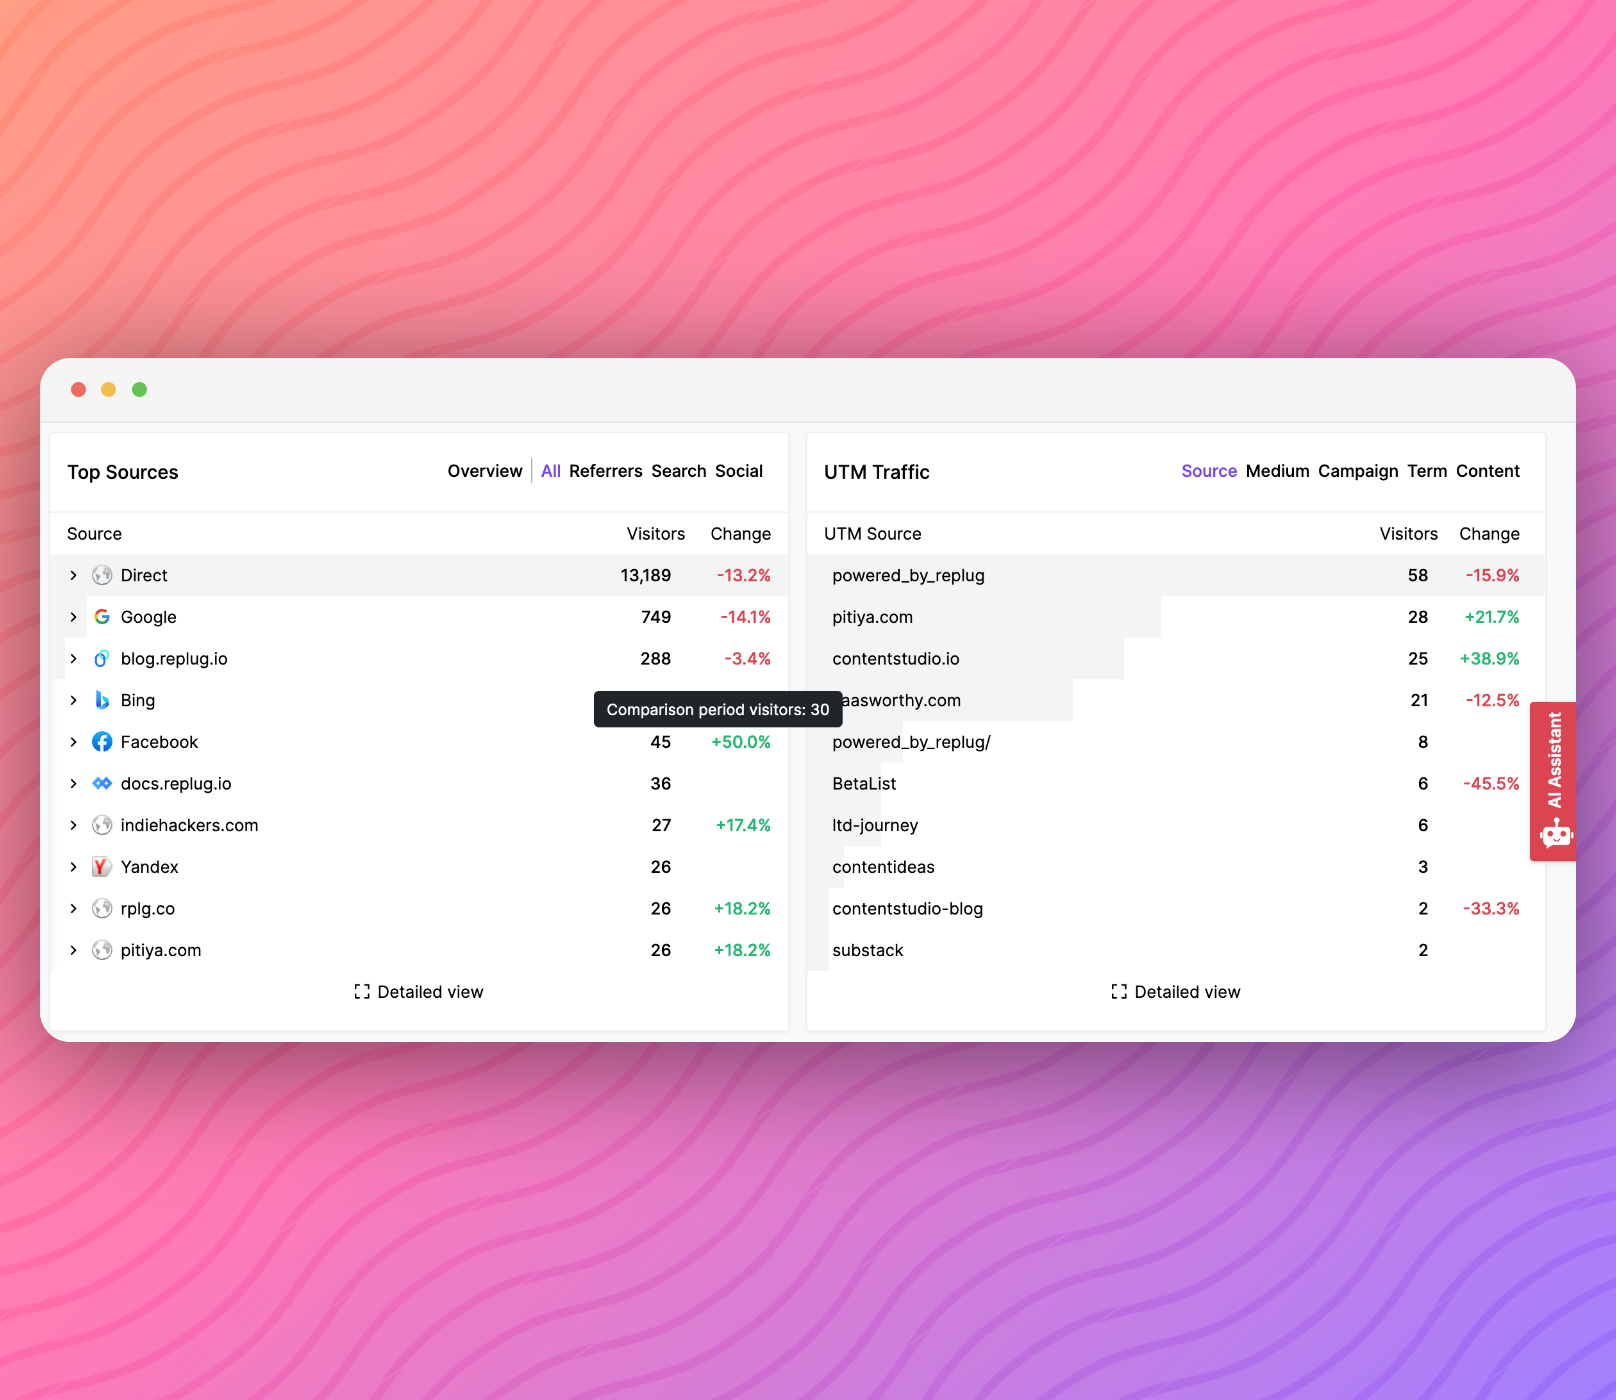Click the Direct source globe icon
Screen dimensions: 1616x1400
coord(102,575)
